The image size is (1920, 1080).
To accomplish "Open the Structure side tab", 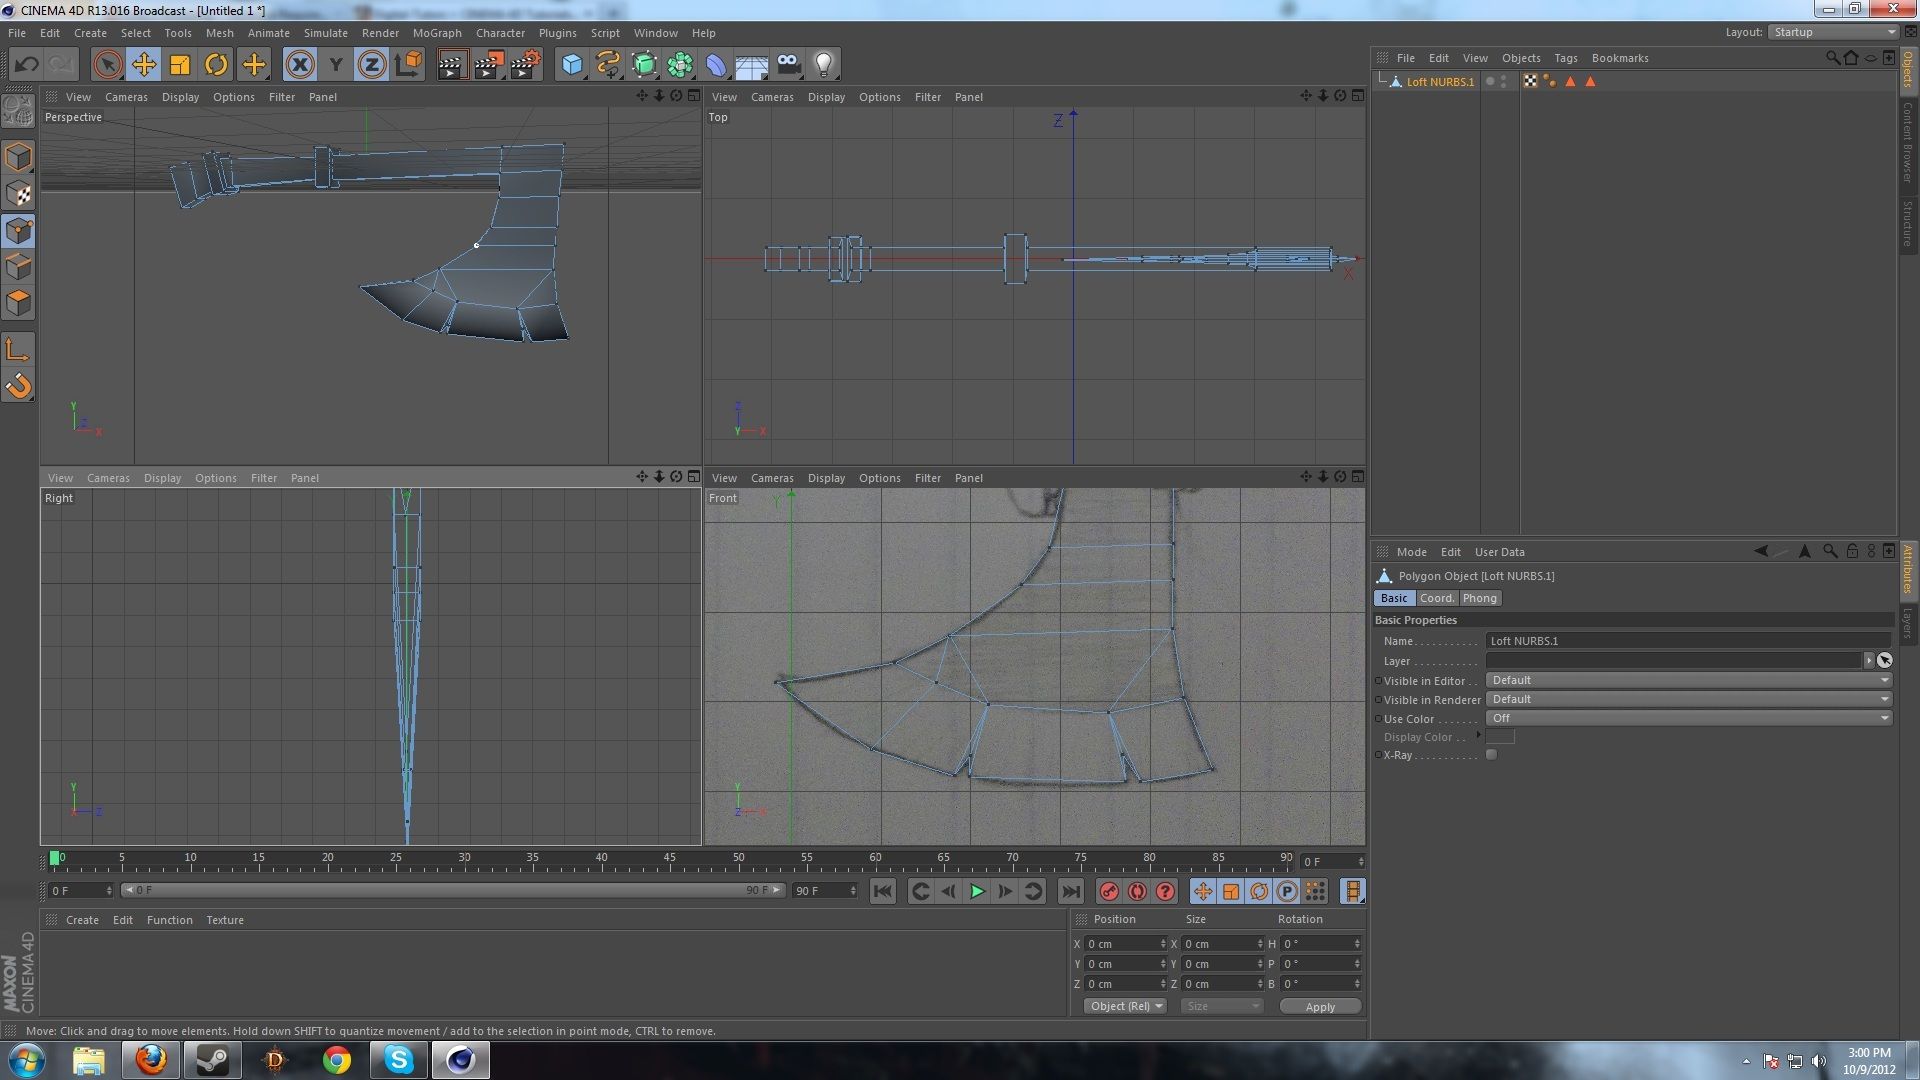I will coord(1908,222).
